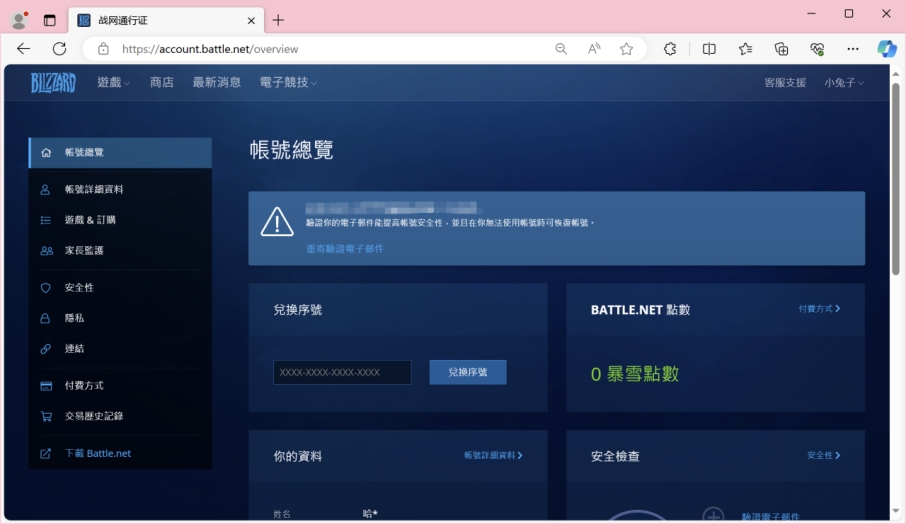Click 重寄驗證電子郵件 link
This screenshot has width=906, height=524.
click(x=344, y=249)
